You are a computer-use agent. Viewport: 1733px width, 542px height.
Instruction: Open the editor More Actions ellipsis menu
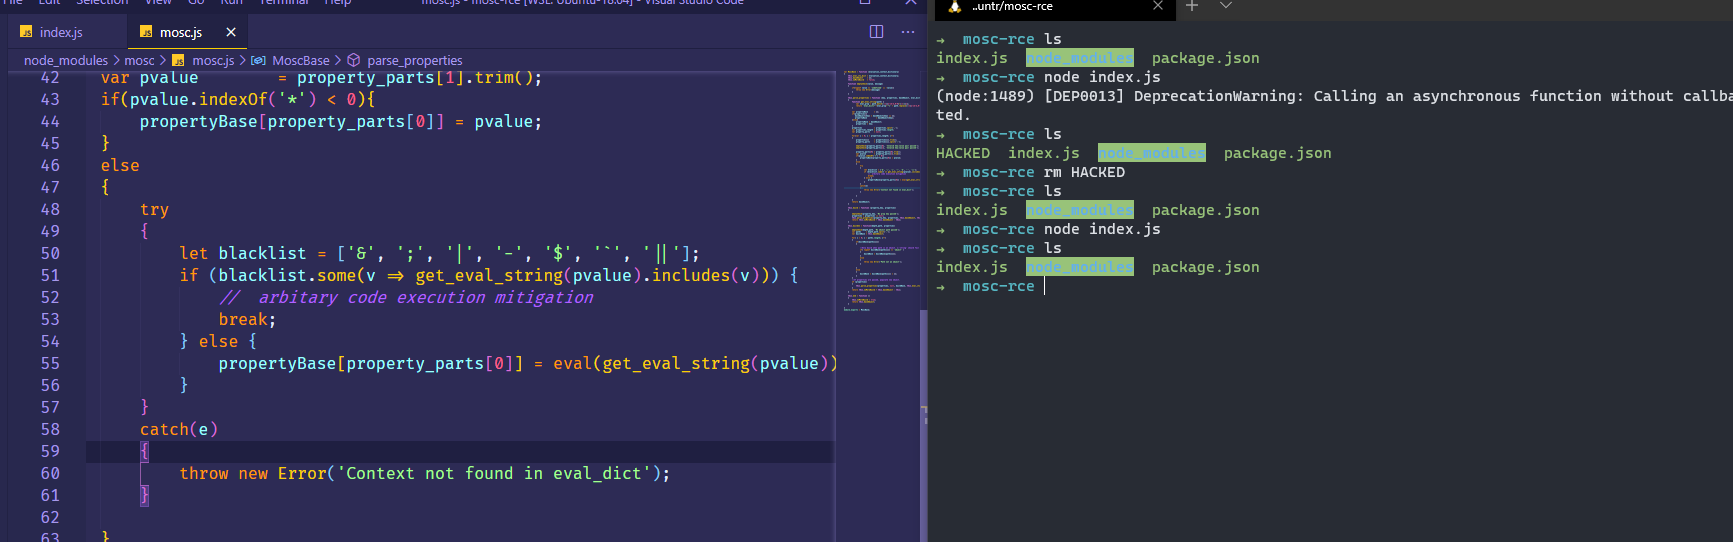(908, 32)
